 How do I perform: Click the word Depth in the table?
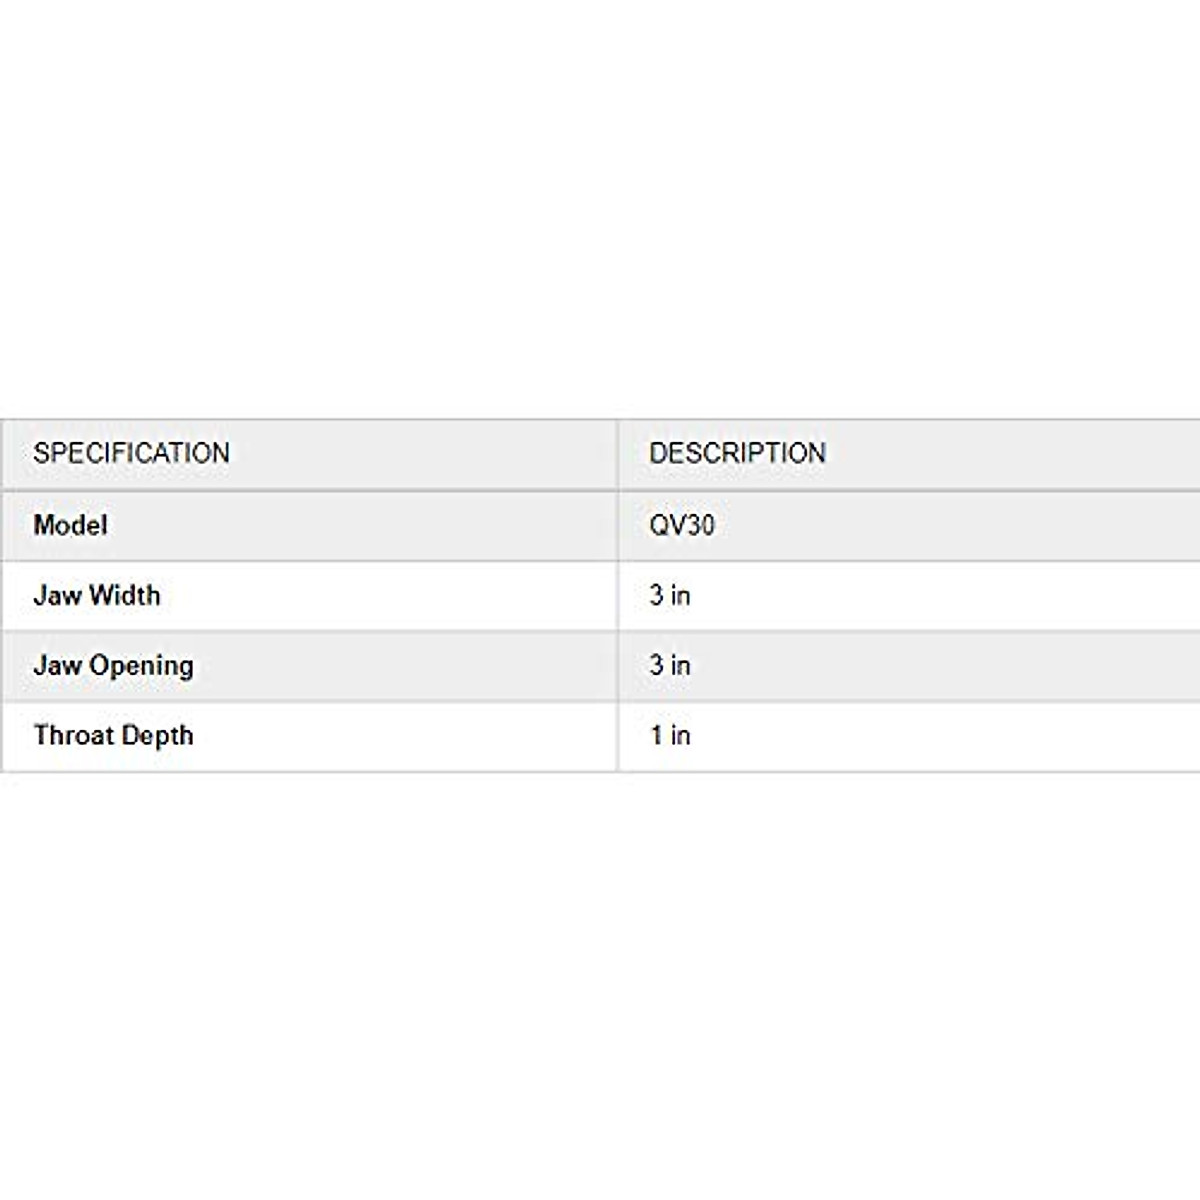[159, 736]
